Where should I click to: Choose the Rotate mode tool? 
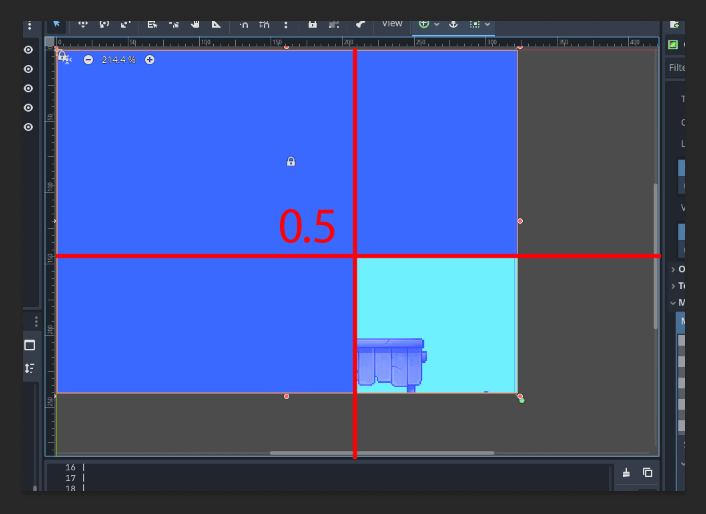click(x=104, y=24)
